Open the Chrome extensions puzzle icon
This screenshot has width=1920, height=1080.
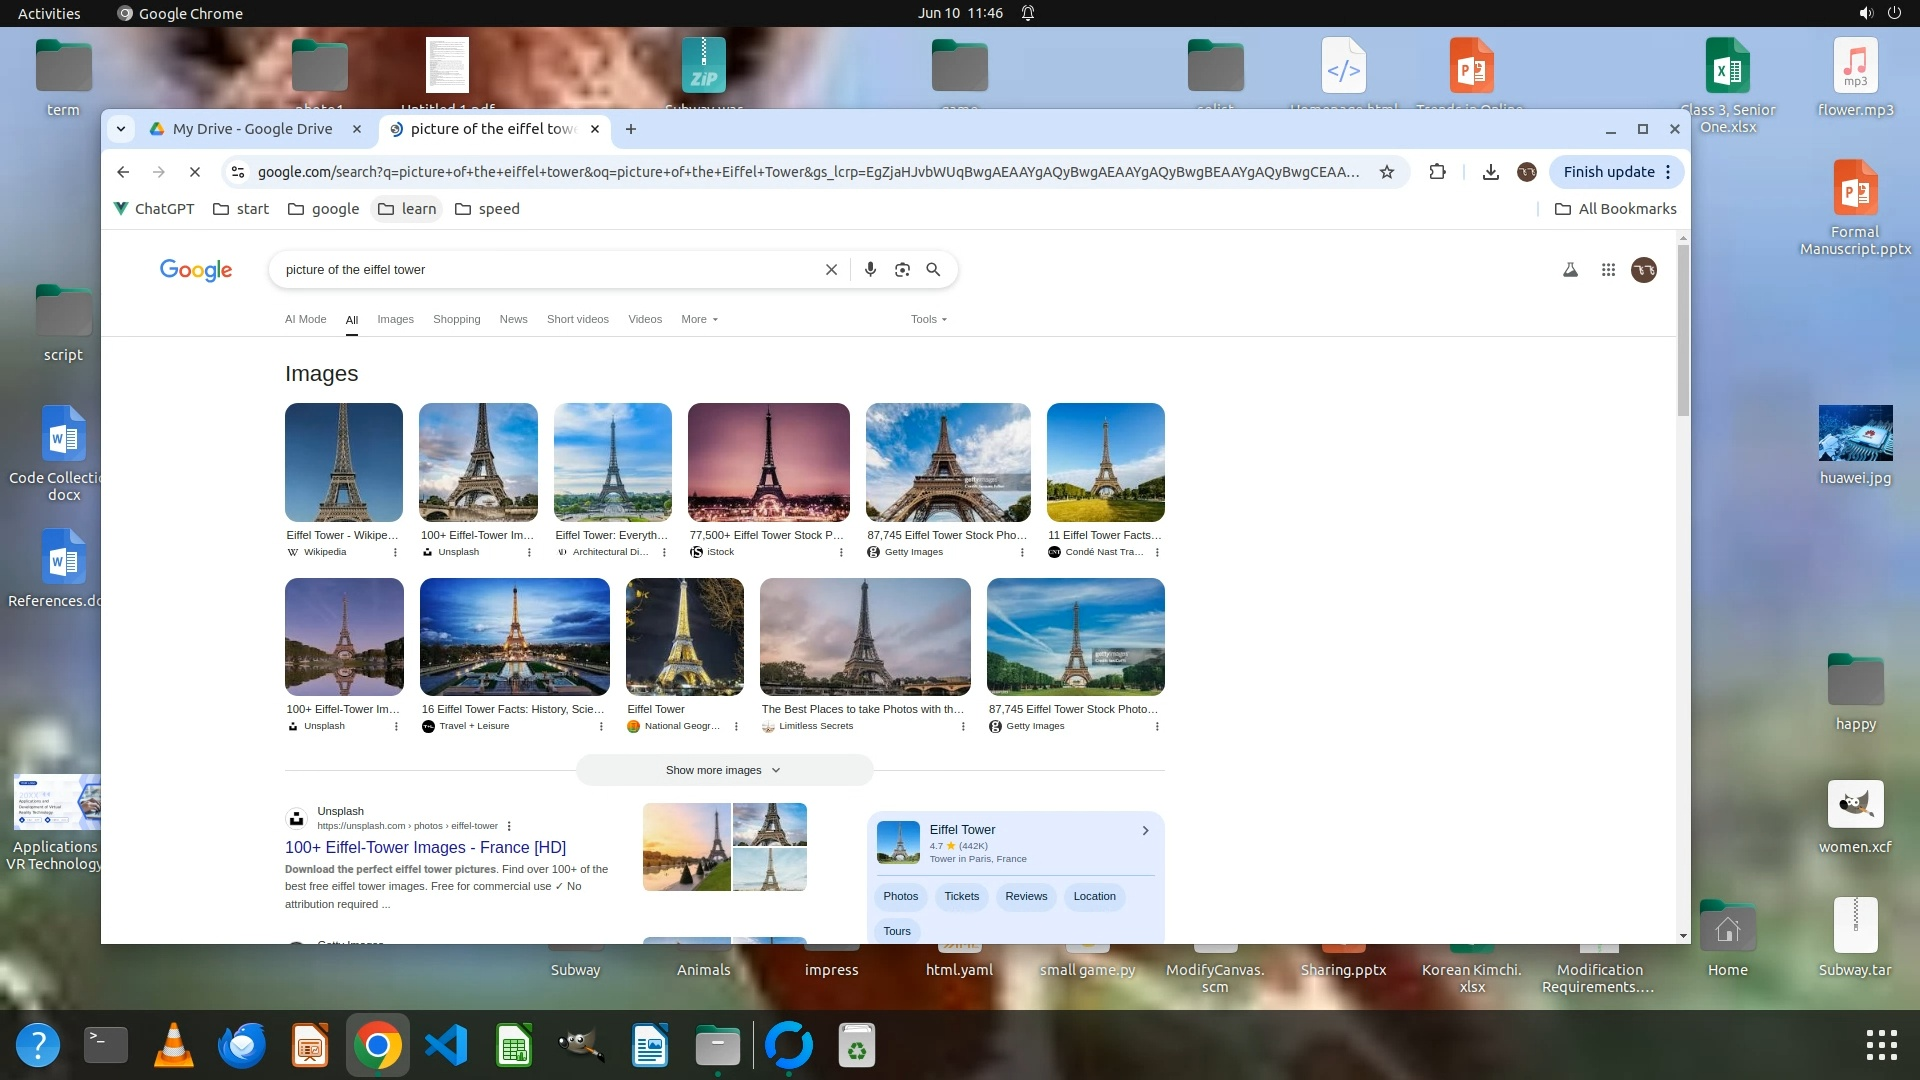click(1437, 172)
